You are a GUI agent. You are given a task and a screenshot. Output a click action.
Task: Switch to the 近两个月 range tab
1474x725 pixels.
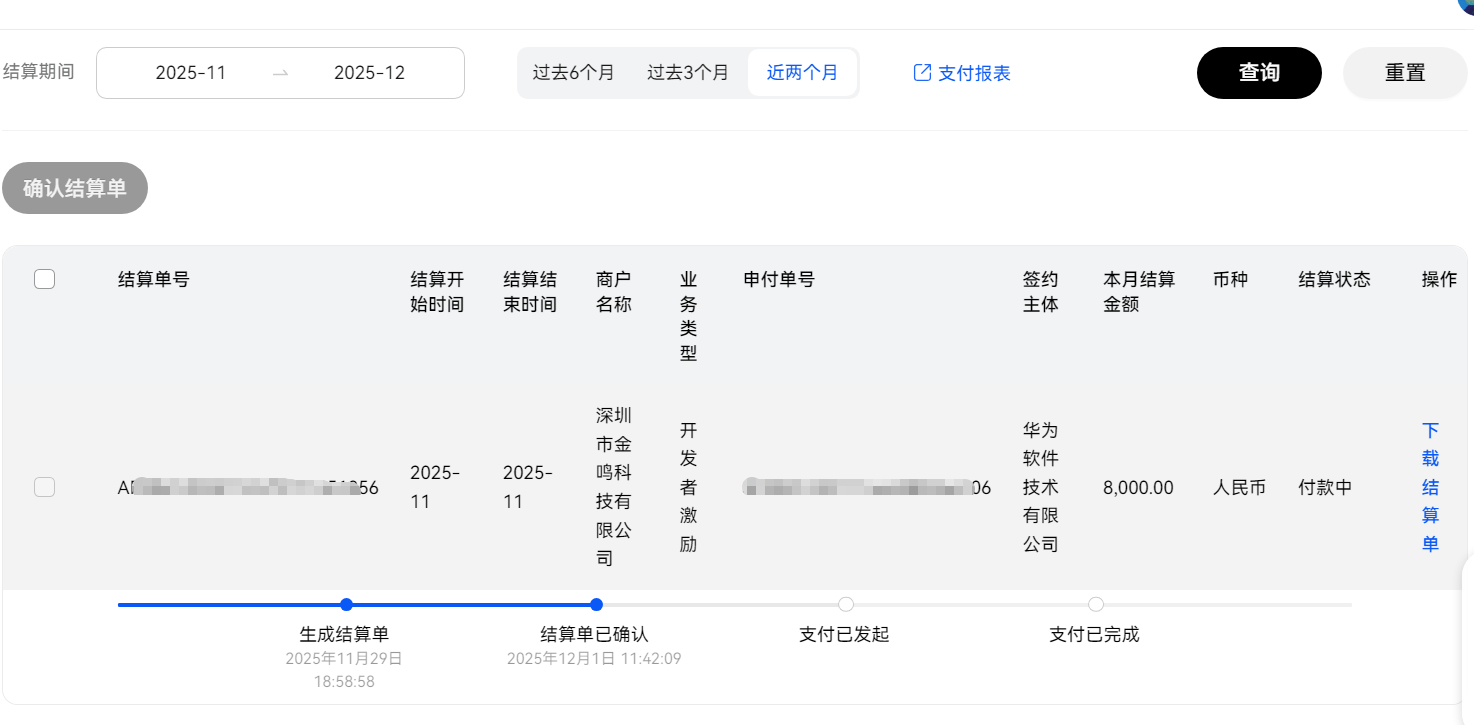(802, 73)
